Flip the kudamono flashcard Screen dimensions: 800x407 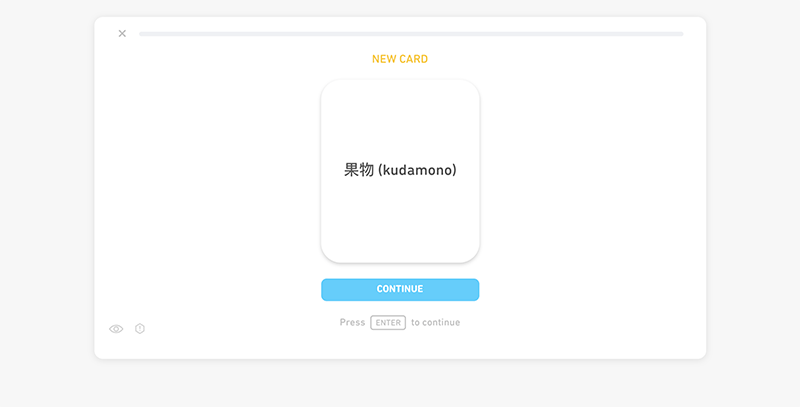(x=400, y=171)
